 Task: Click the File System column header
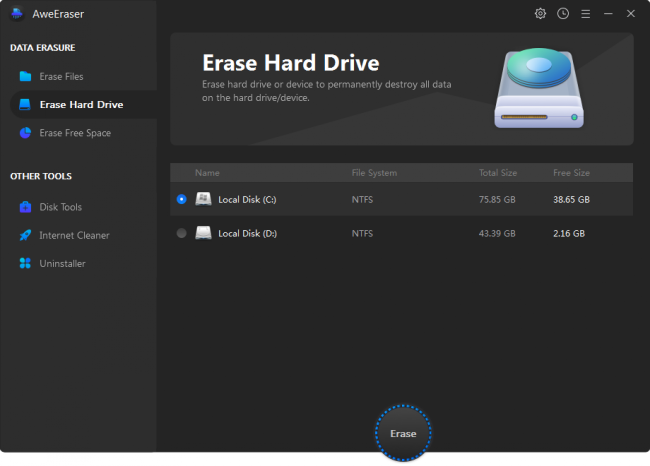pyautogui.click(x=374, y=173)
